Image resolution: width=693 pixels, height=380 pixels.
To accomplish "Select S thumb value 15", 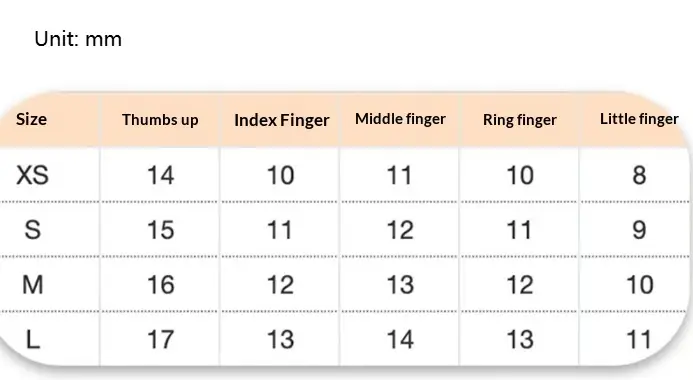I will [161, 230].
